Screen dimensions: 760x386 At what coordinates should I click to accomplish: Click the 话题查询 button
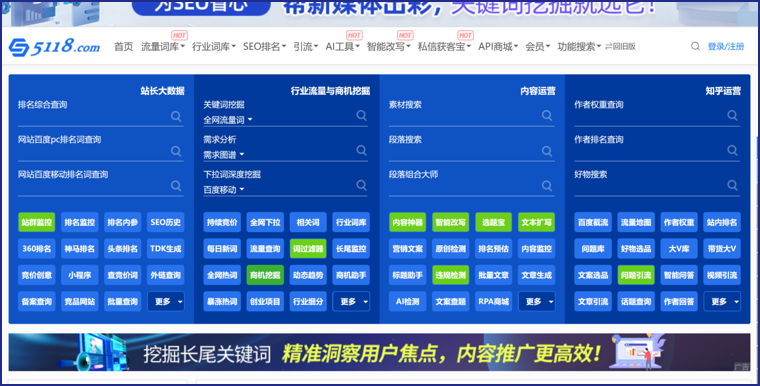coord(636,302)
